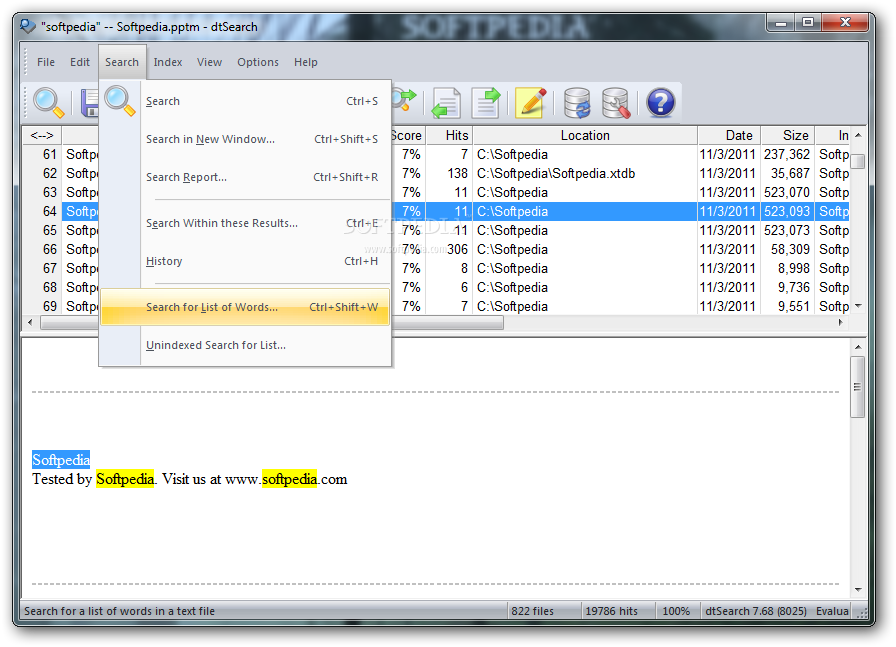This screenshot has width=896, height=647.
Task: Click the next document green arrow icon
Action: 486,103
